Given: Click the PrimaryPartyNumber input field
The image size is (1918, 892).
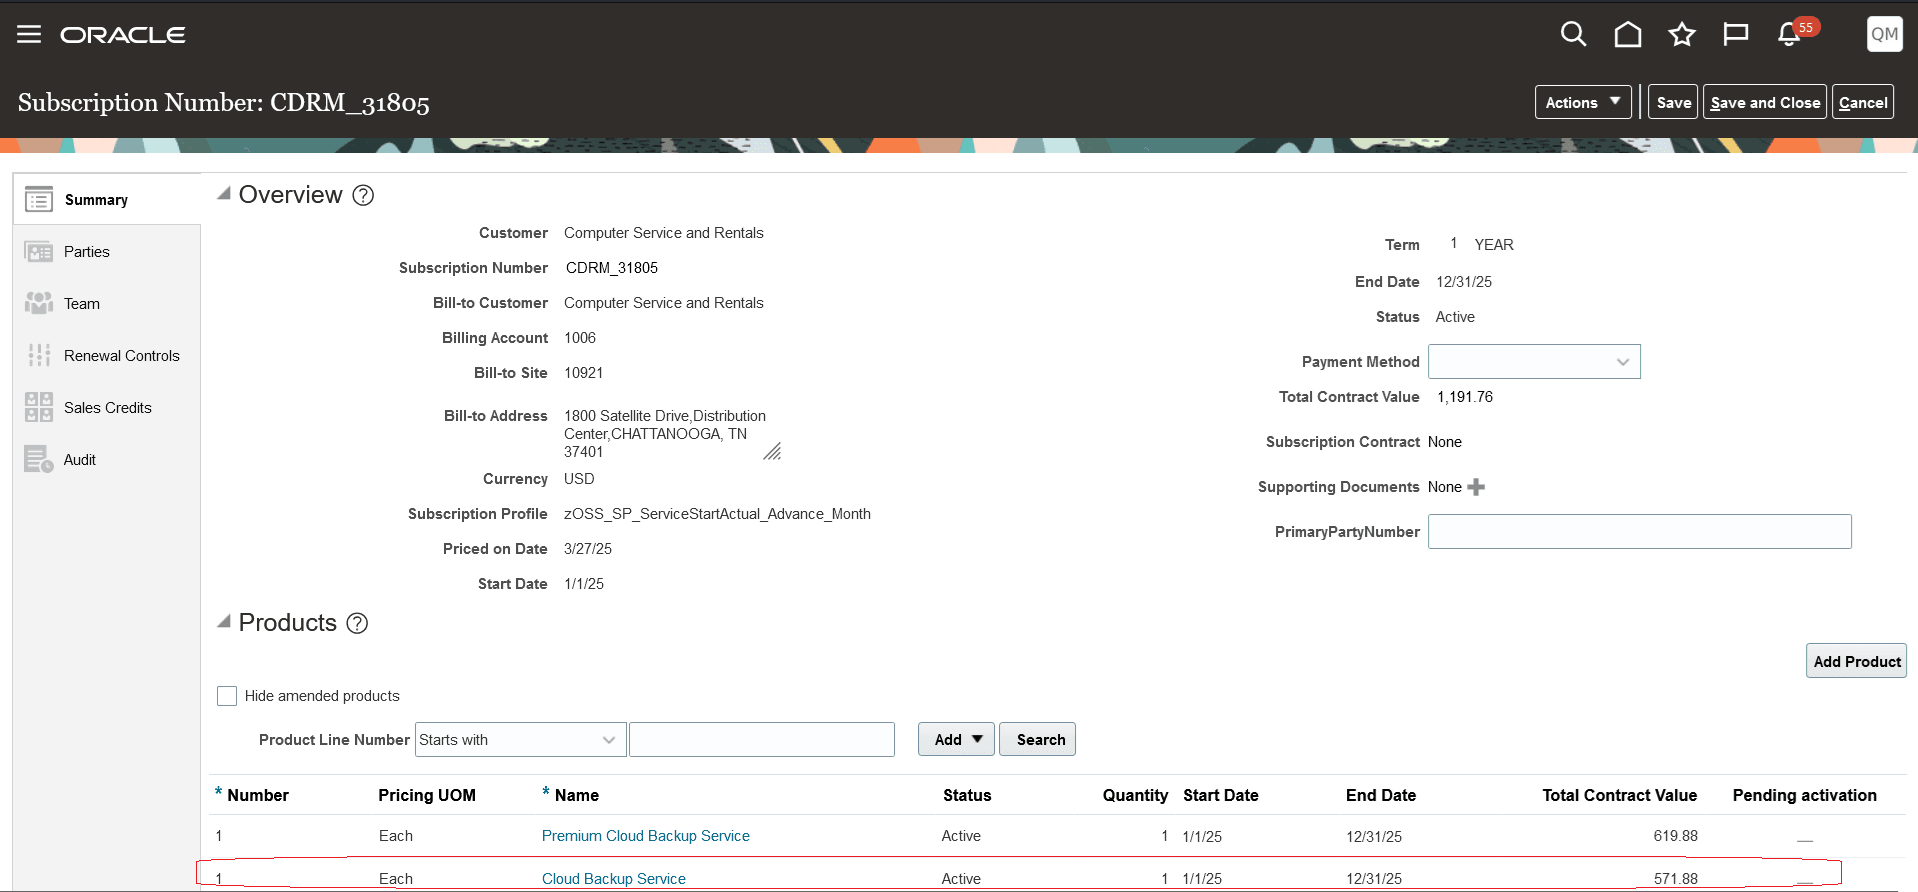Looking at the screenshot, I should coord(1640,532).
